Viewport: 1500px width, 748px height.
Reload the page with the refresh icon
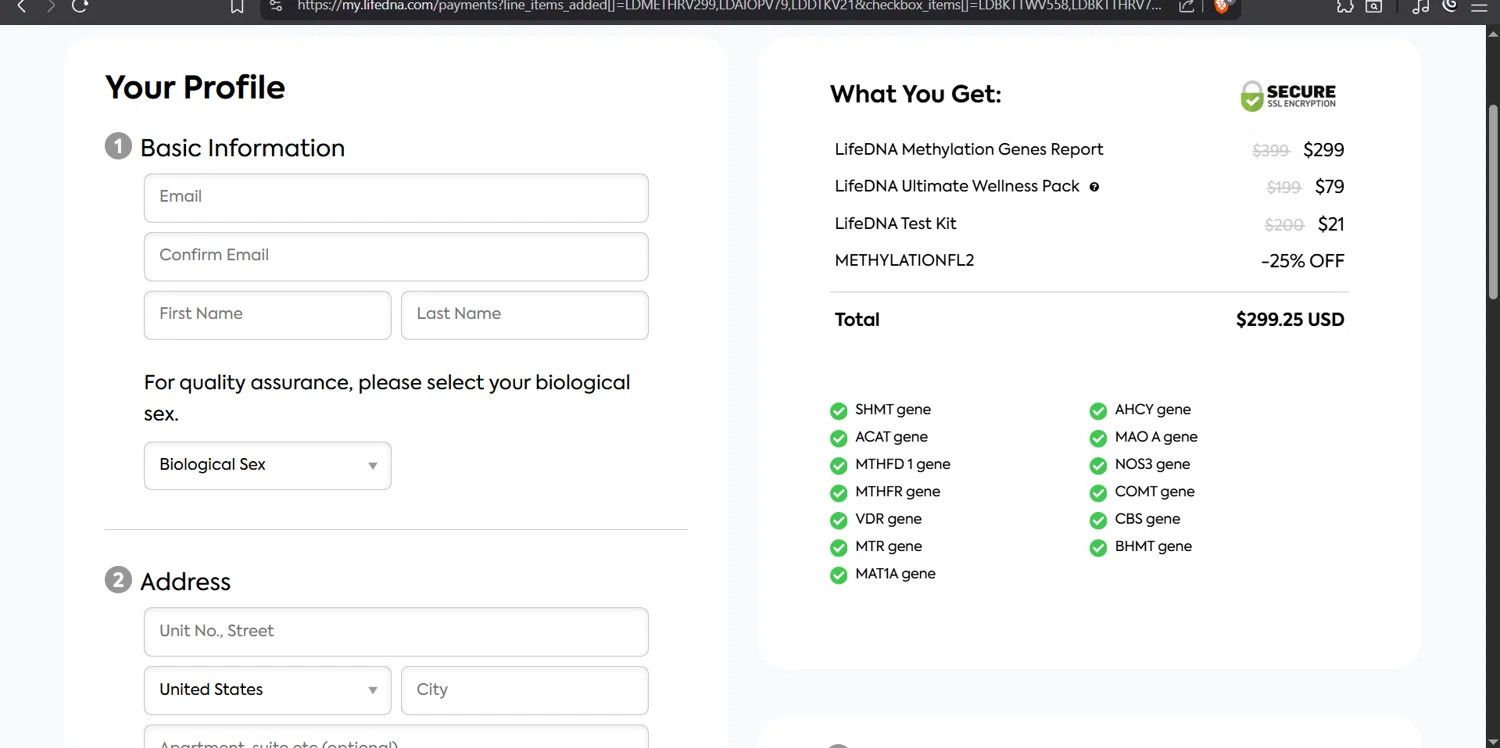pyautogui.click(x=81, y=6)
